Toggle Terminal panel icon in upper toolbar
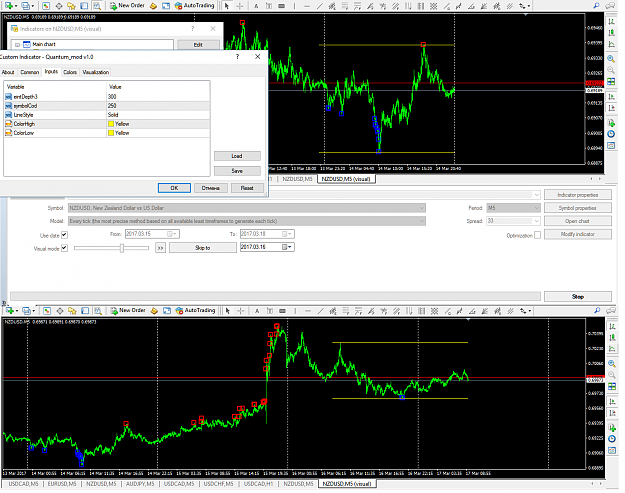Viewport: 625px width, 493px height. [84, 6]
